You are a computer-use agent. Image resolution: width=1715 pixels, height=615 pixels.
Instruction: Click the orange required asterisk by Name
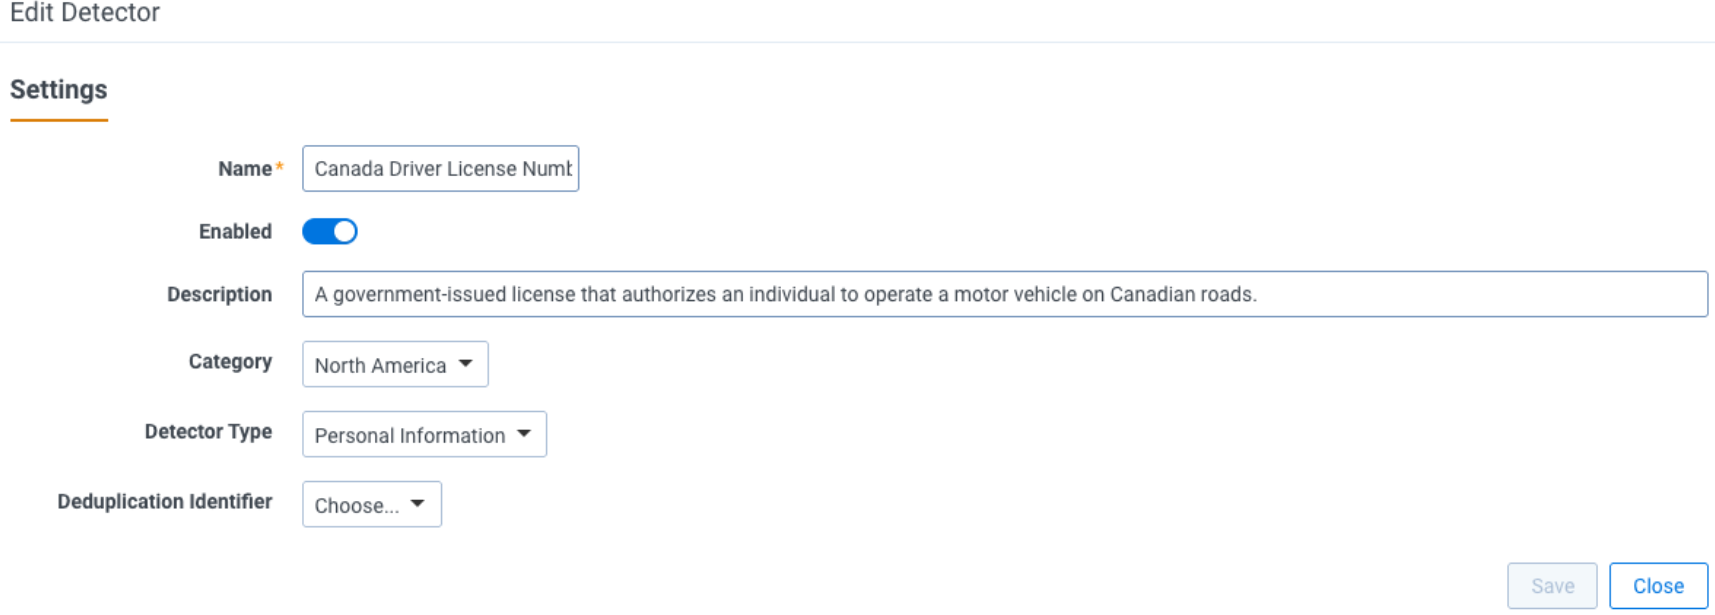point(280,167)
